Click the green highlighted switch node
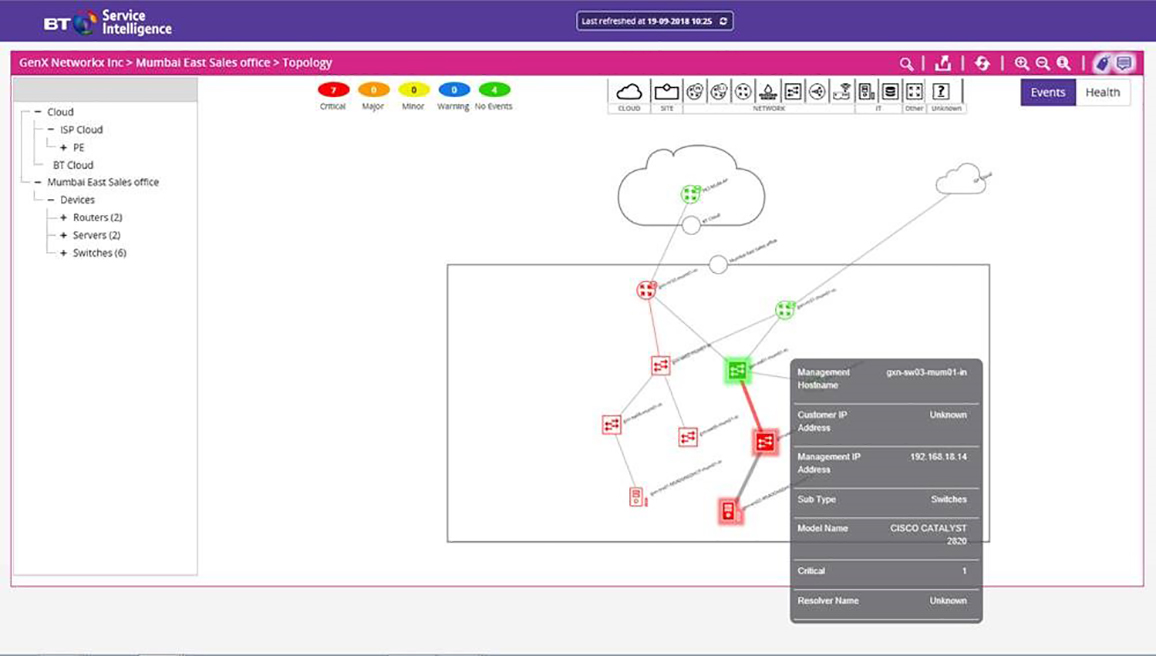This screenshot has width=1156, height=656. point(737,371)
